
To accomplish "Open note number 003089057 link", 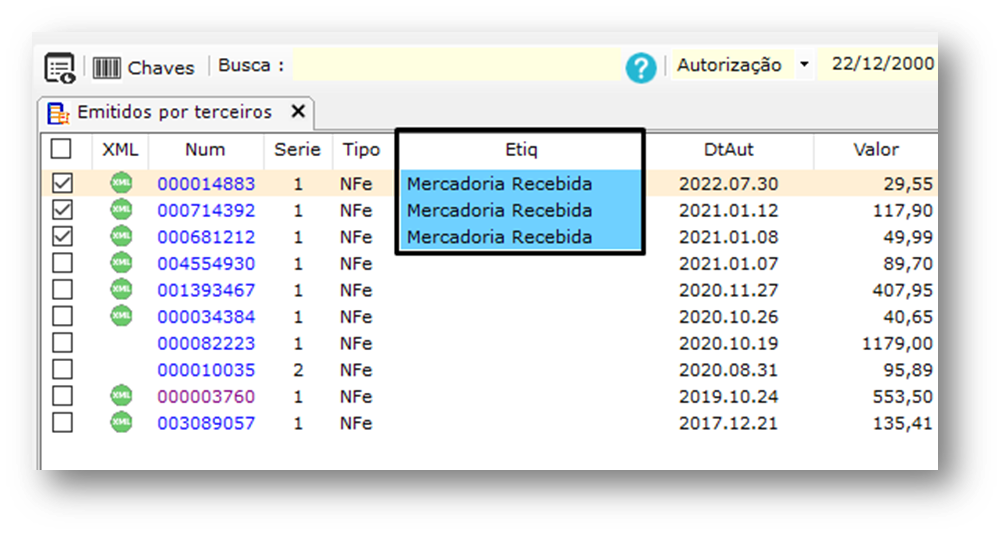I will [206, 424].
